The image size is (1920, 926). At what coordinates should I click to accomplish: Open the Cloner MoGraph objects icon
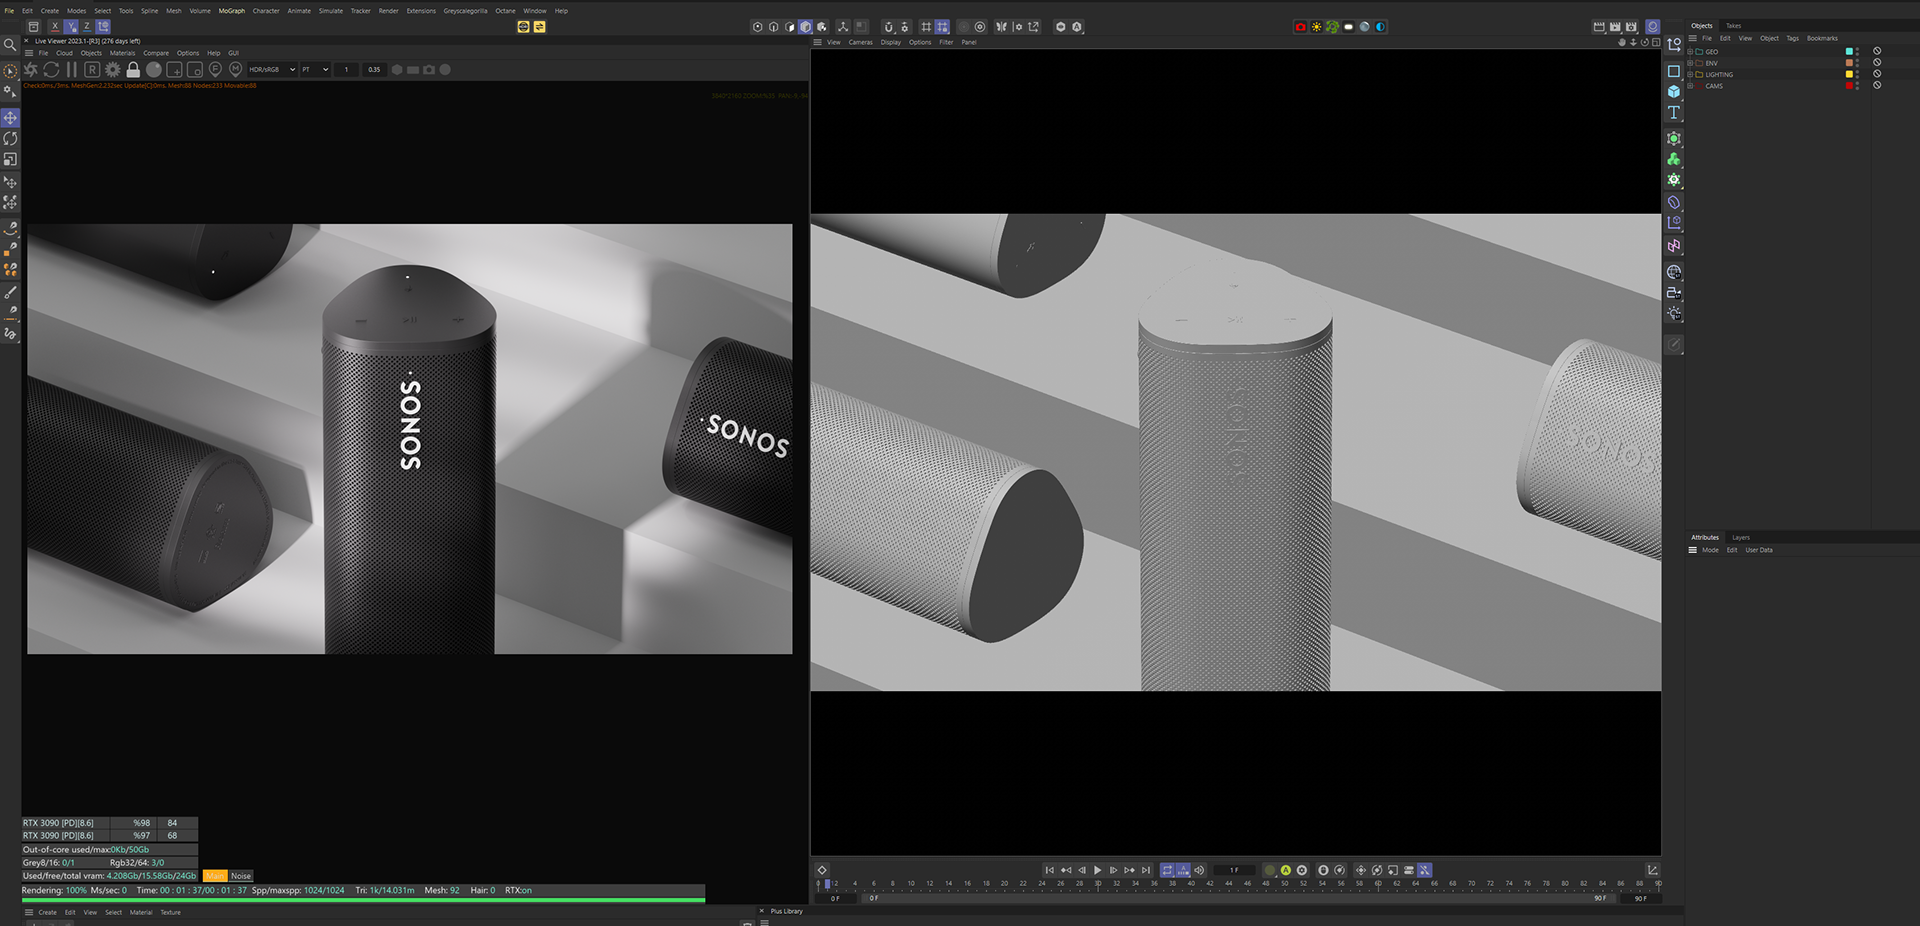pos(1674,160)
